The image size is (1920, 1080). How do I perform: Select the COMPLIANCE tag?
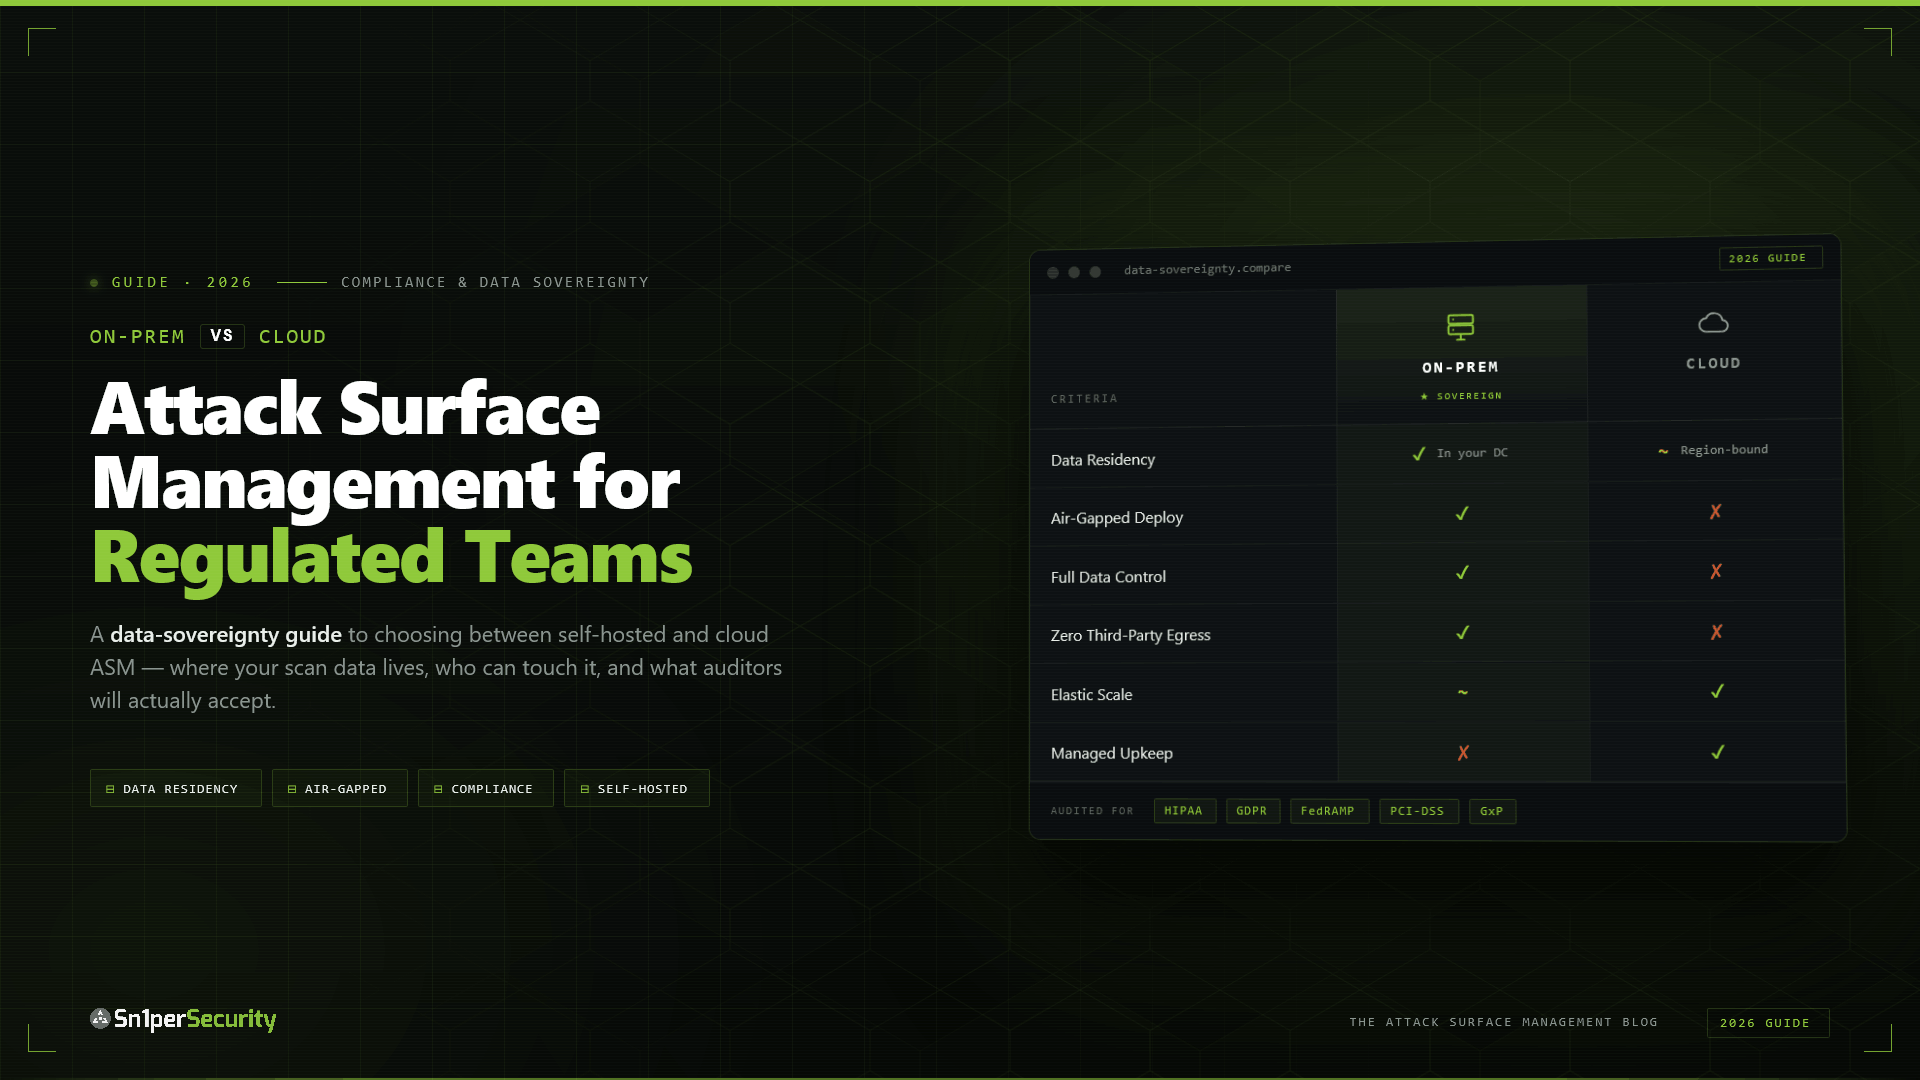(x=486, y=788)
